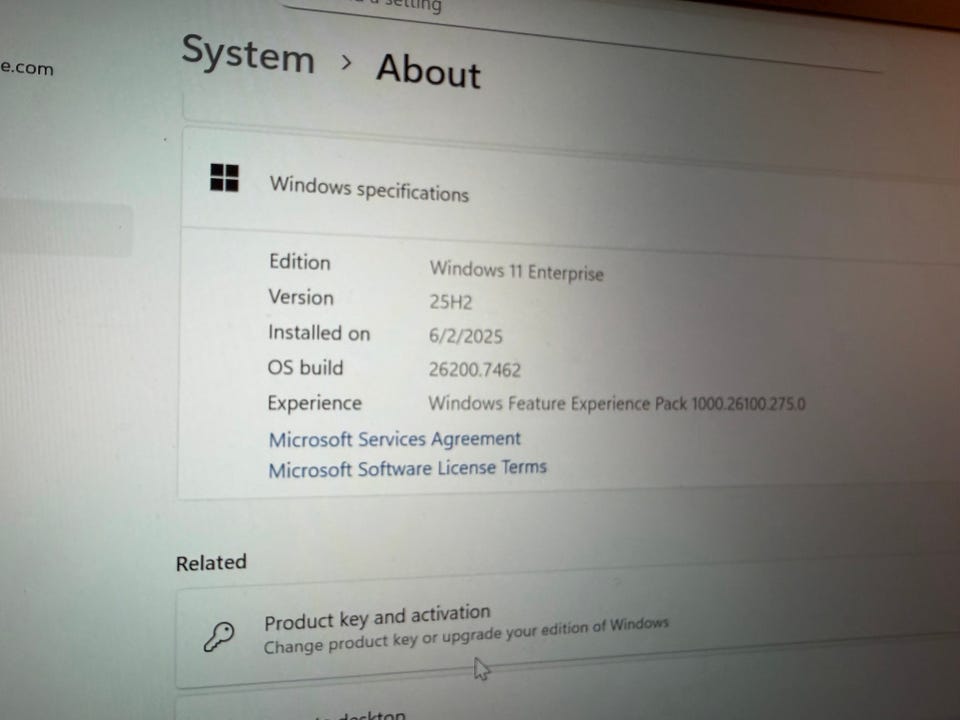Click the account email ending in 'e.com'
Viewport: 960px width, 720px height.
pyautogui.click(x=26, y=67)
